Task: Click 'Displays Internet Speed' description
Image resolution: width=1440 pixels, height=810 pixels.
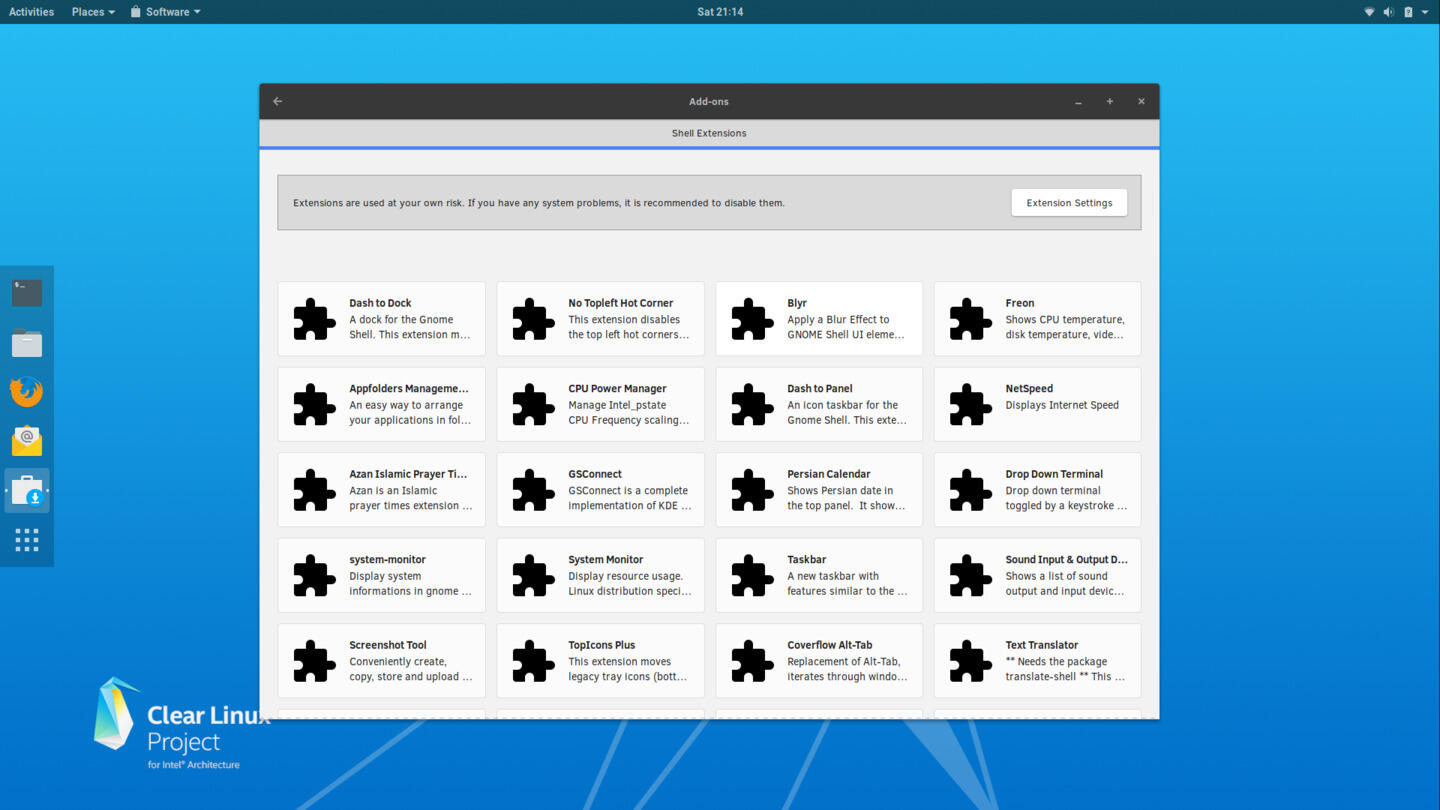Action: point(1062,405)
